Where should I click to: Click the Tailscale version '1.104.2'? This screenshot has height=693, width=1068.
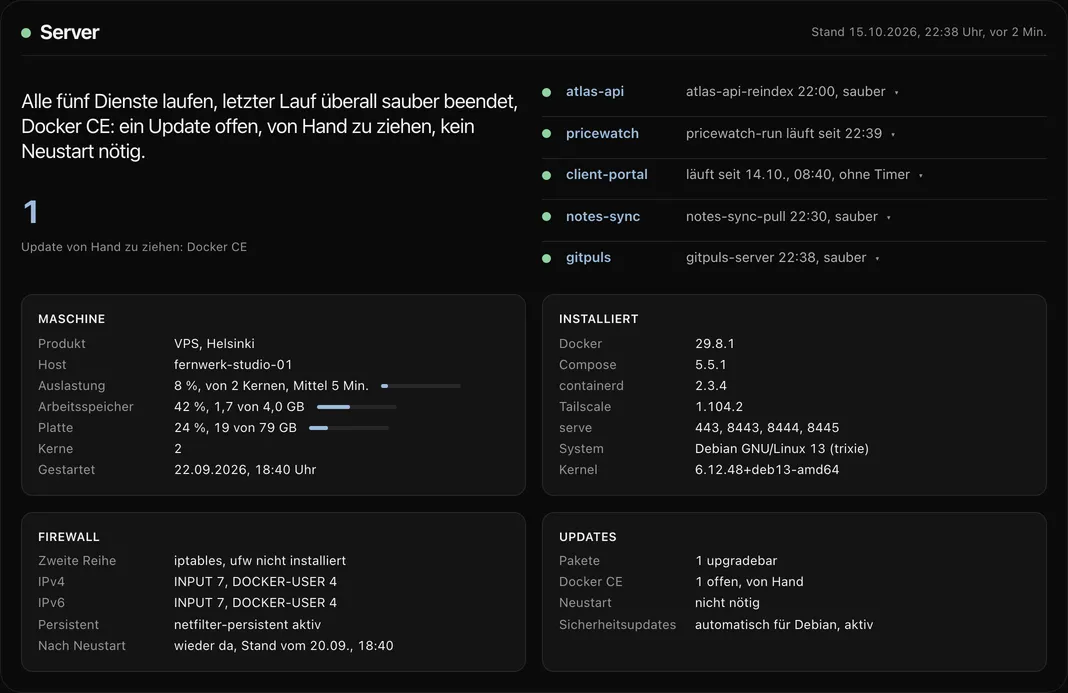[x=719, y=407]
